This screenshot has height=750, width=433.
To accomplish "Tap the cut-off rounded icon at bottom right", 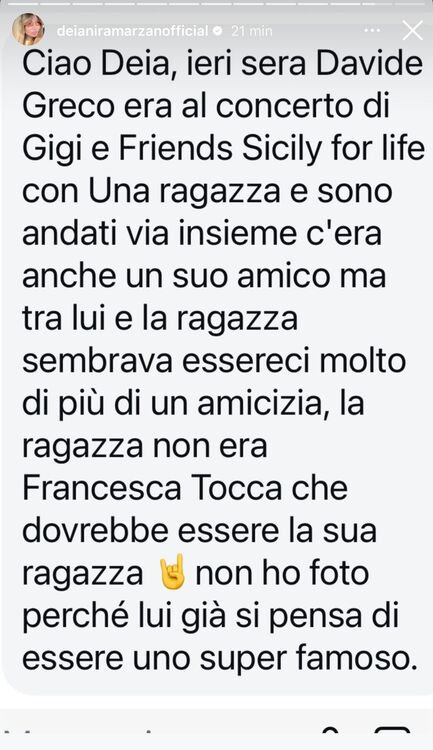I will click(x=392, y=730).
